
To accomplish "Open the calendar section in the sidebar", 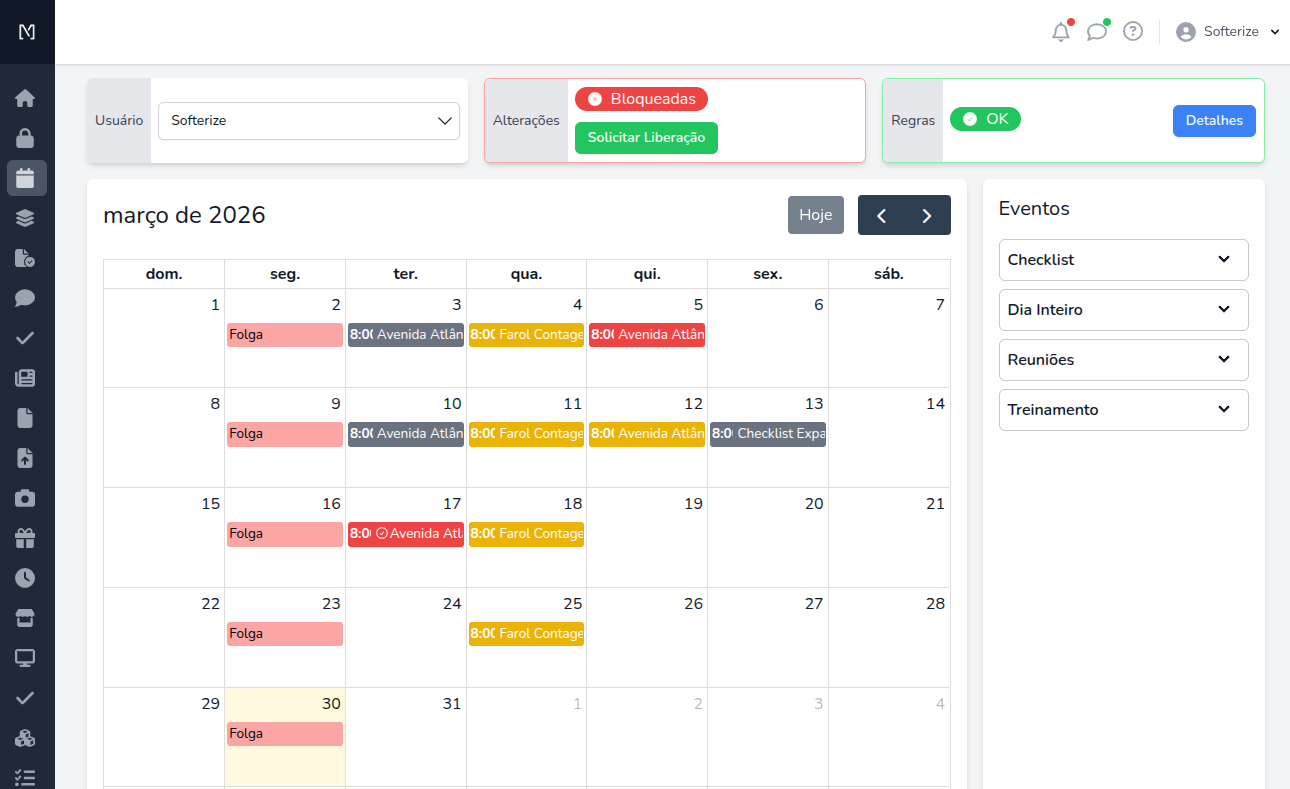I will pyautogui.click(x=26, y=178).
